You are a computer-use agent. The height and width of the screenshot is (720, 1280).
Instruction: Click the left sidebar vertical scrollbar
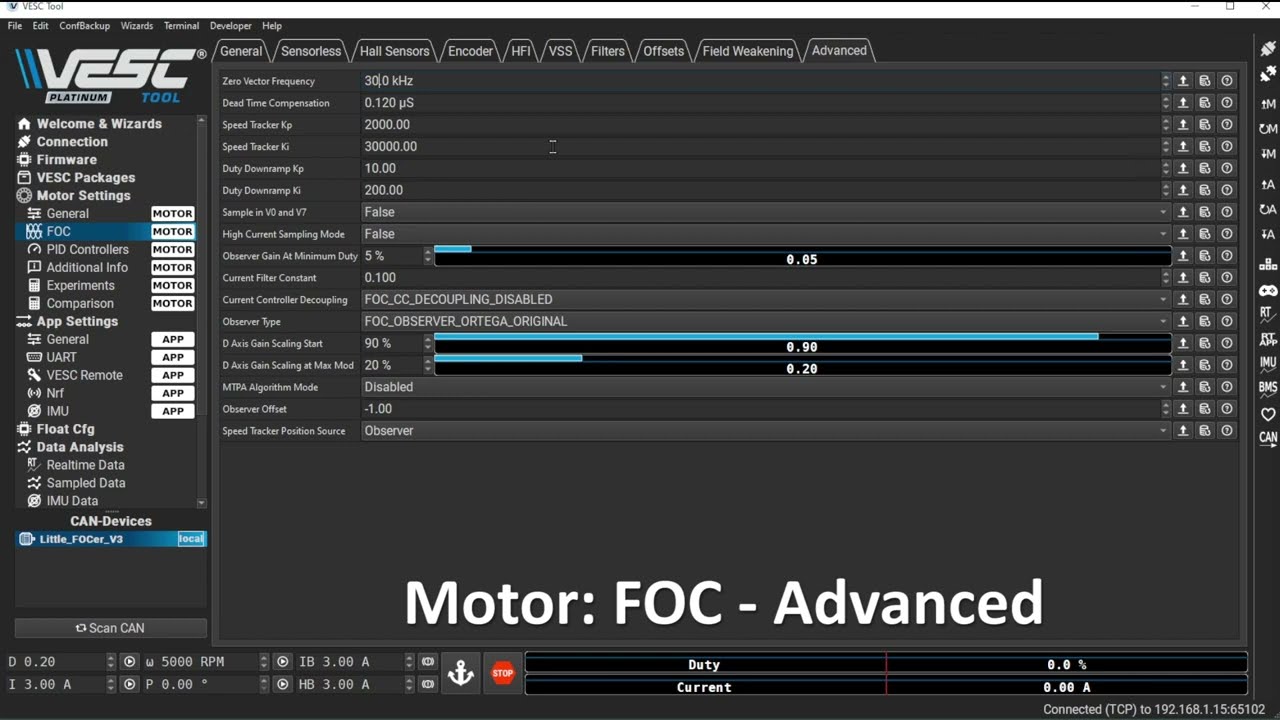(202, 312)
